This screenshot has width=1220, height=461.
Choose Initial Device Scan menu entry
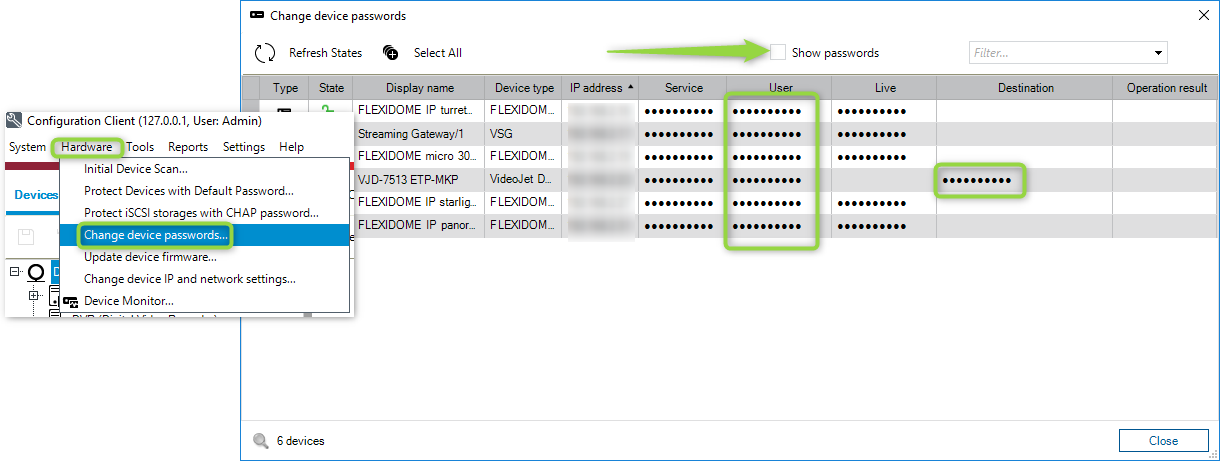point(204,169)
